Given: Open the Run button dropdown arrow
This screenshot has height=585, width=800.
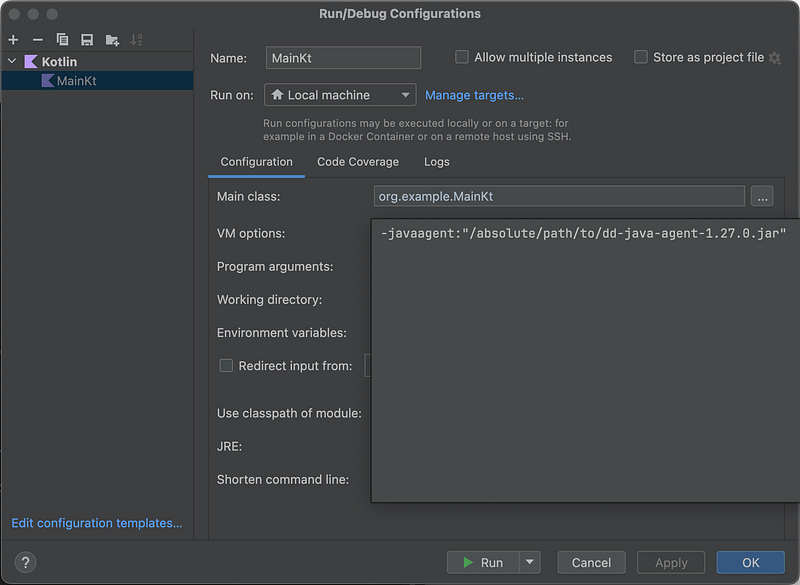Looking at the screenshot, I should tap(530, 563).
